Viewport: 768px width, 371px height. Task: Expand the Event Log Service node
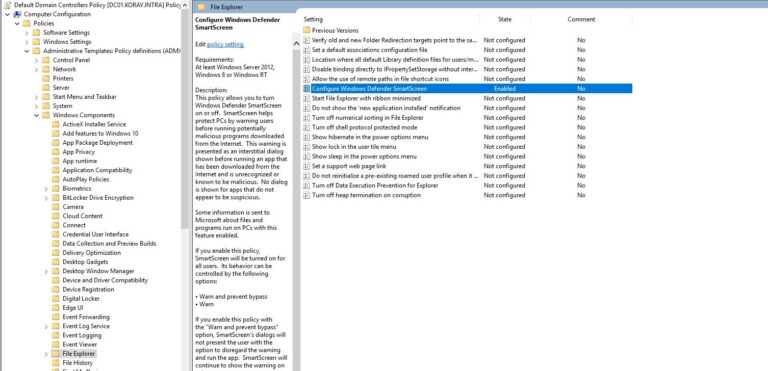tap(47, 326)
